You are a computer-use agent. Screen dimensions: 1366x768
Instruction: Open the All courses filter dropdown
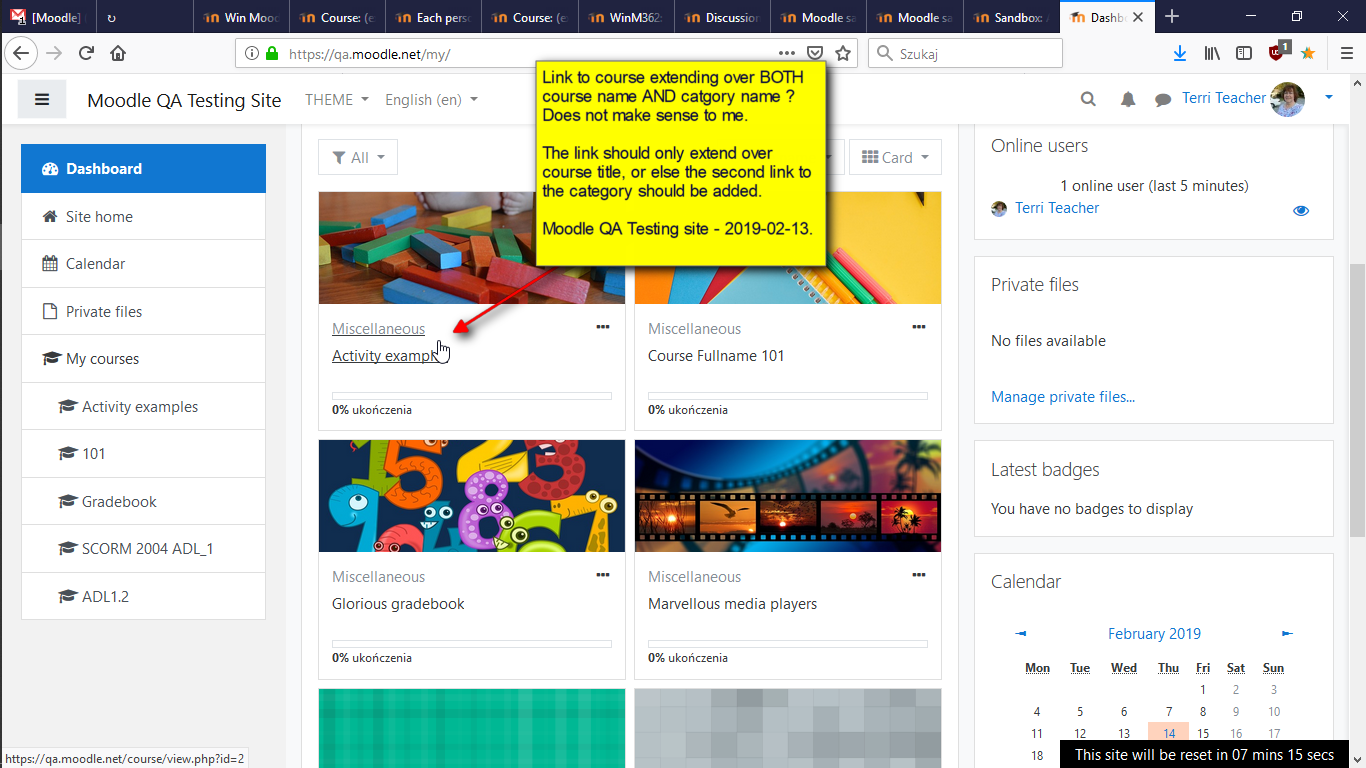[358, 157]
